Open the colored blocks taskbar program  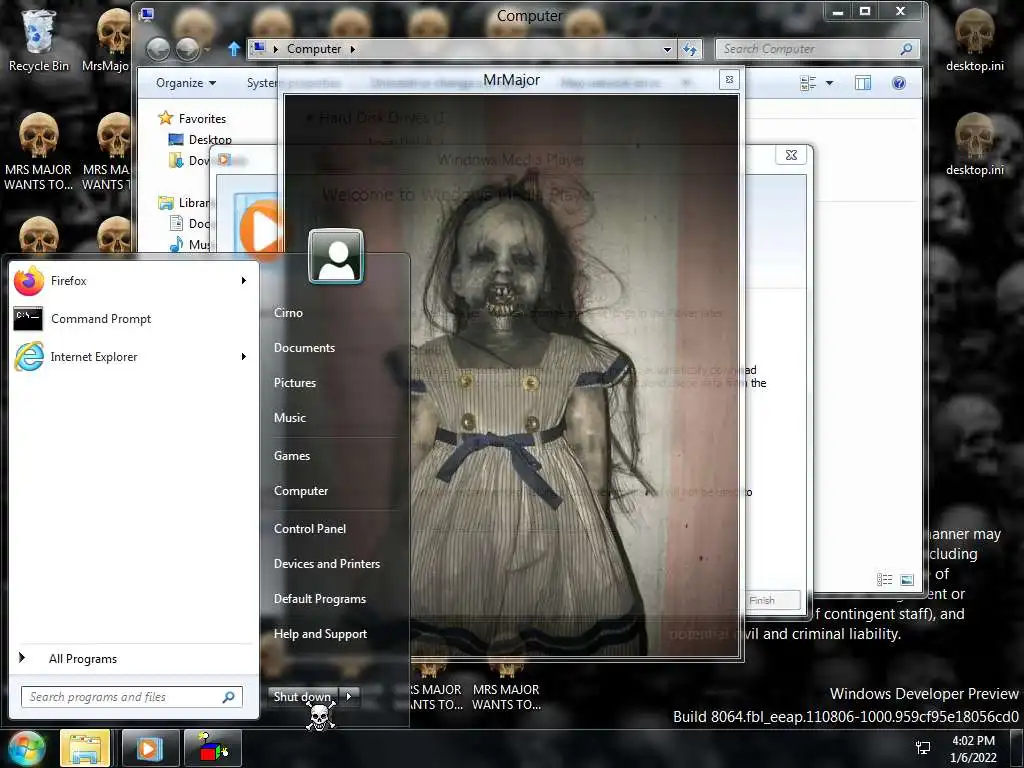[x=213, y=748]
